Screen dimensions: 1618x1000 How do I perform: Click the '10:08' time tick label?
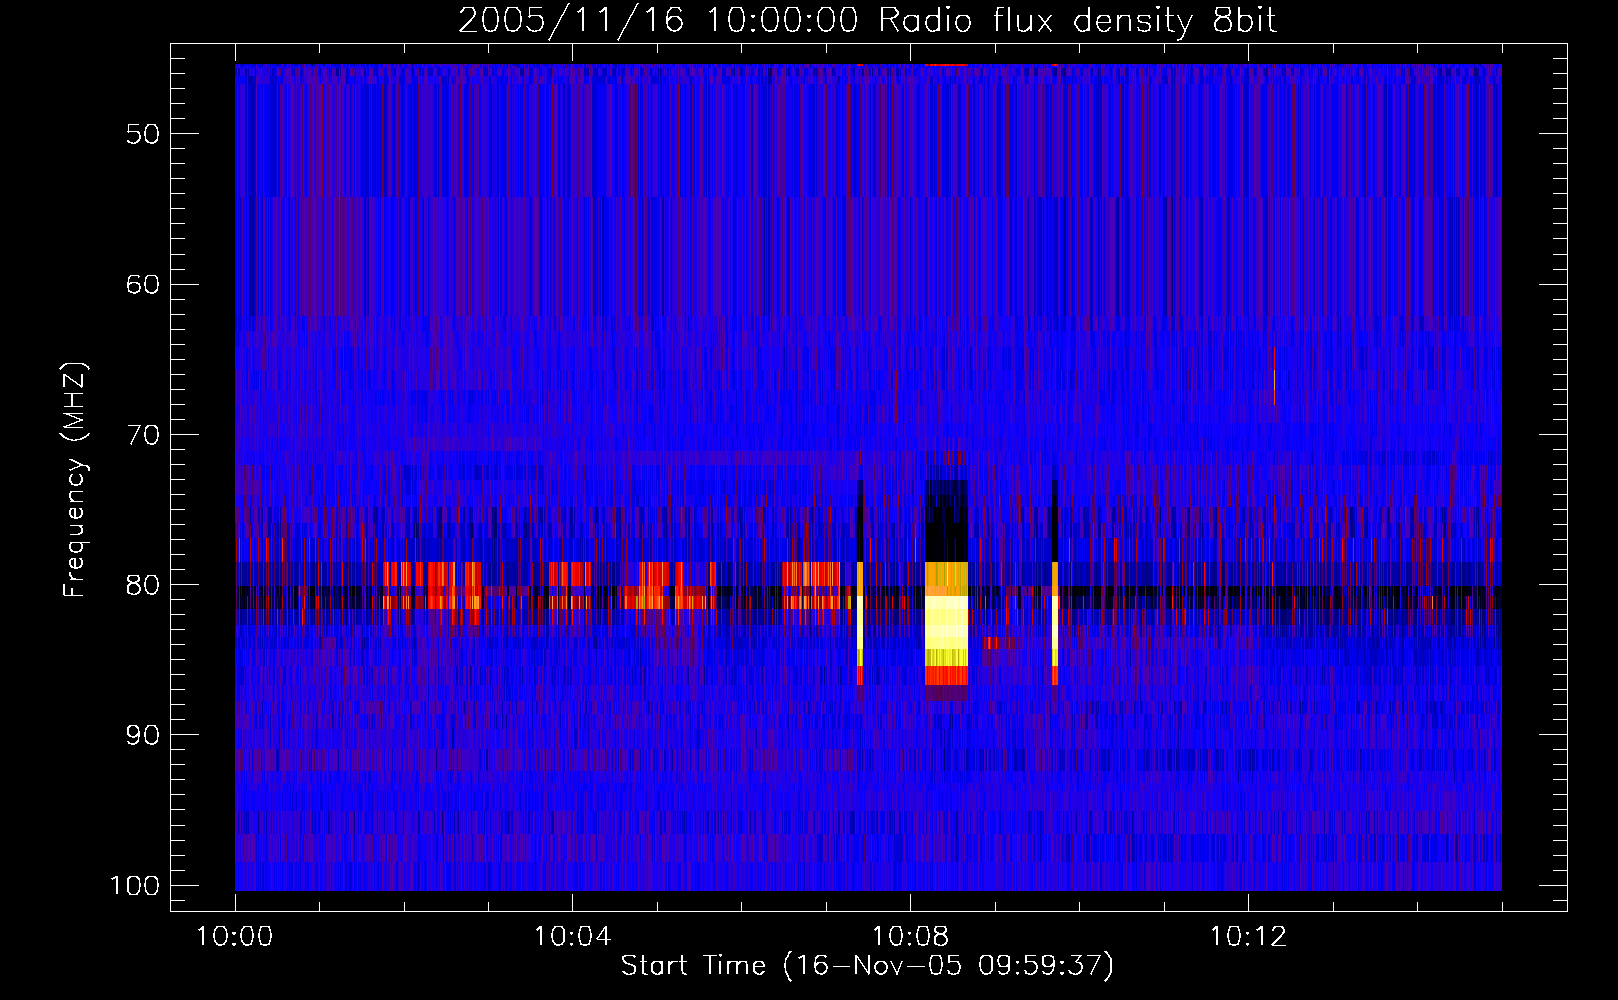tap(910, 937)
